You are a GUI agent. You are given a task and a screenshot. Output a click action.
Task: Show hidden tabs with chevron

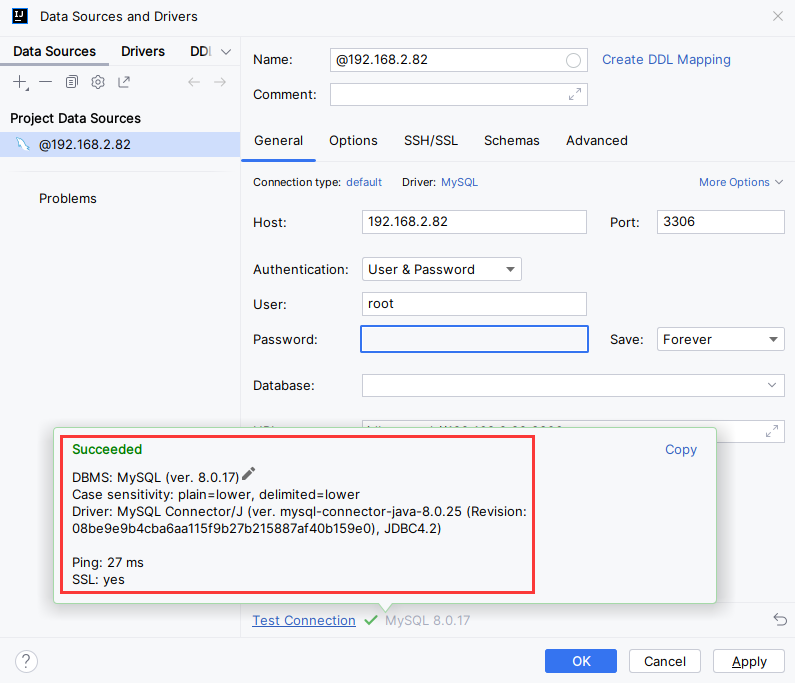point(226,52)
